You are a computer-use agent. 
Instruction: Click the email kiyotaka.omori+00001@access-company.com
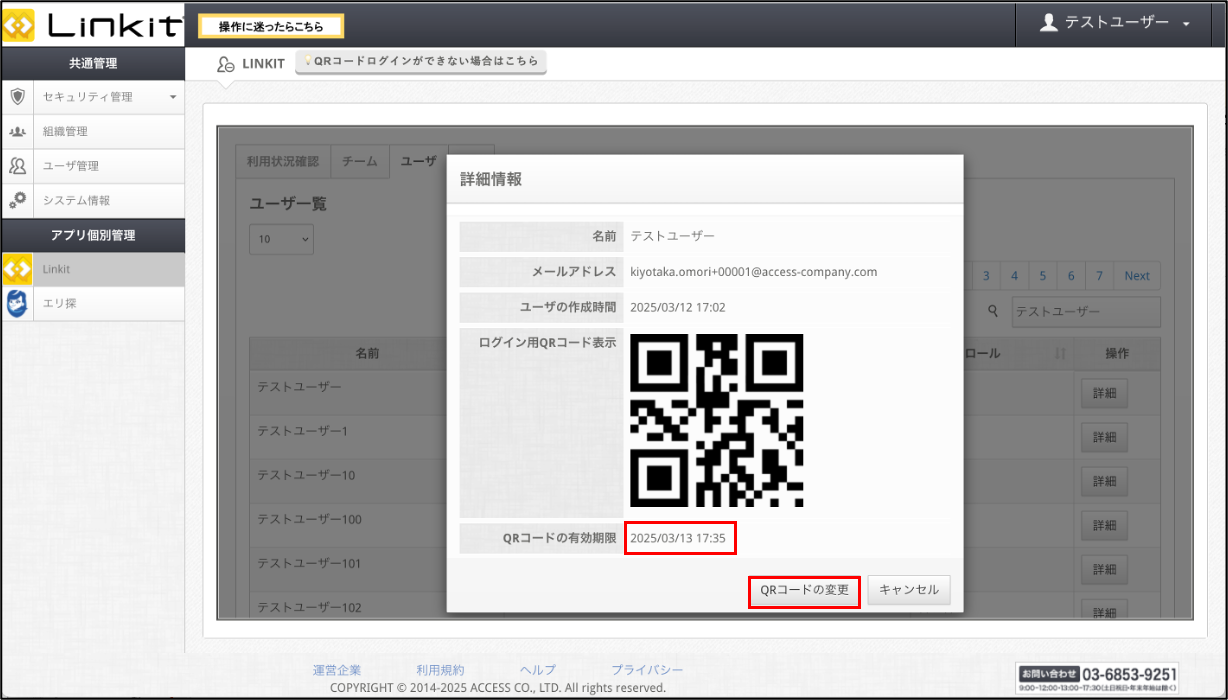coord(754,271)
